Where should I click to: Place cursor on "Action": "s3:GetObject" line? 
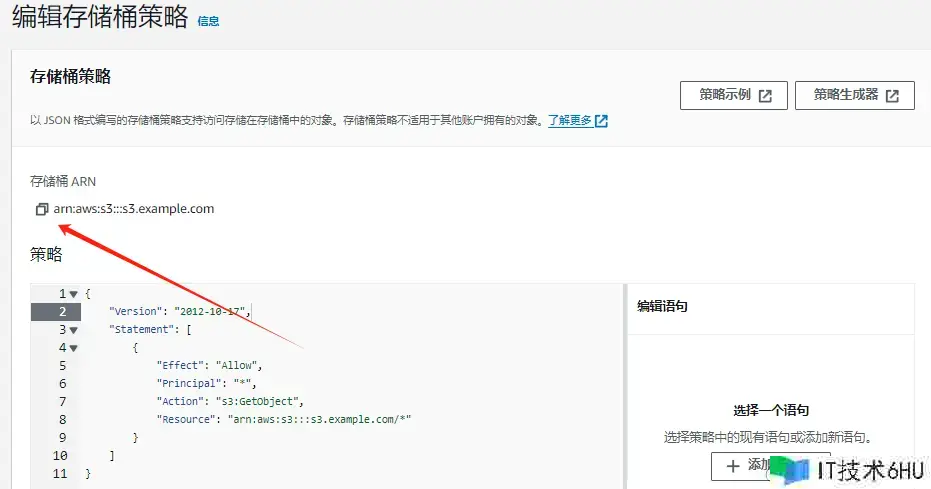click(230, 402)
